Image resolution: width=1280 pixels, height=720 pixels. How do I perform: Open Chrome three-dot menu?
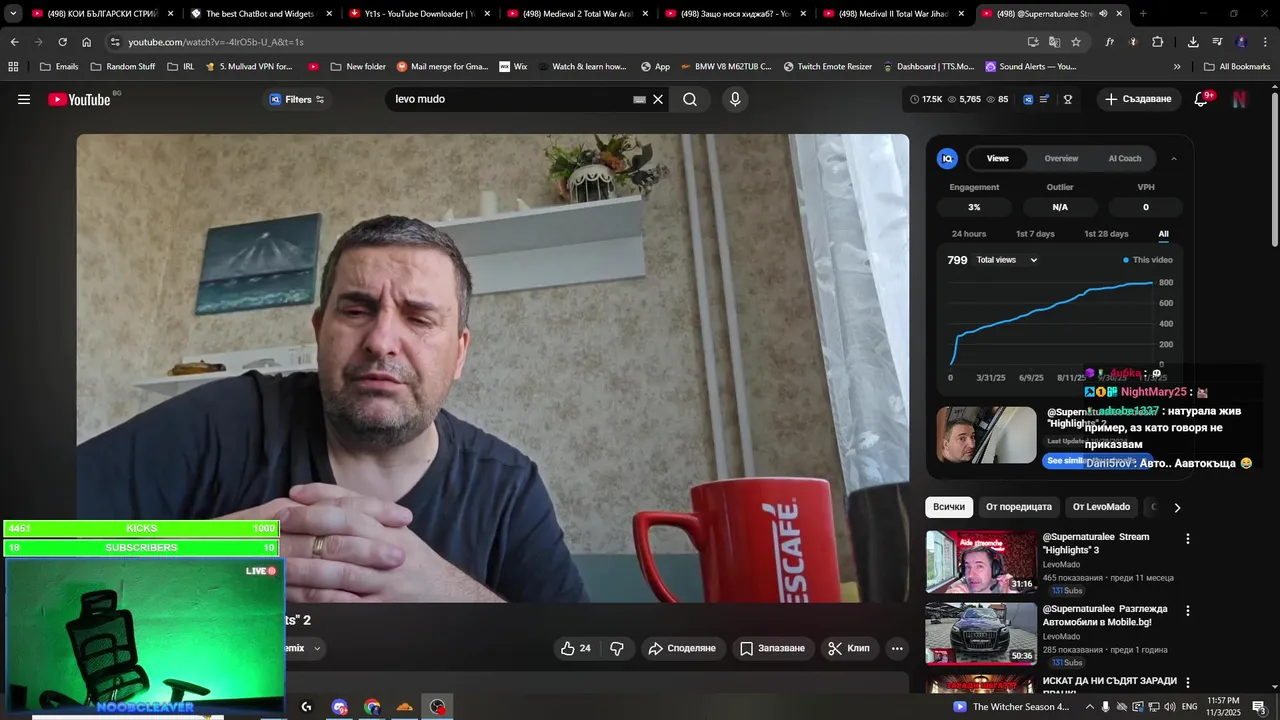pyautogui.click(x=1265, y=42)
